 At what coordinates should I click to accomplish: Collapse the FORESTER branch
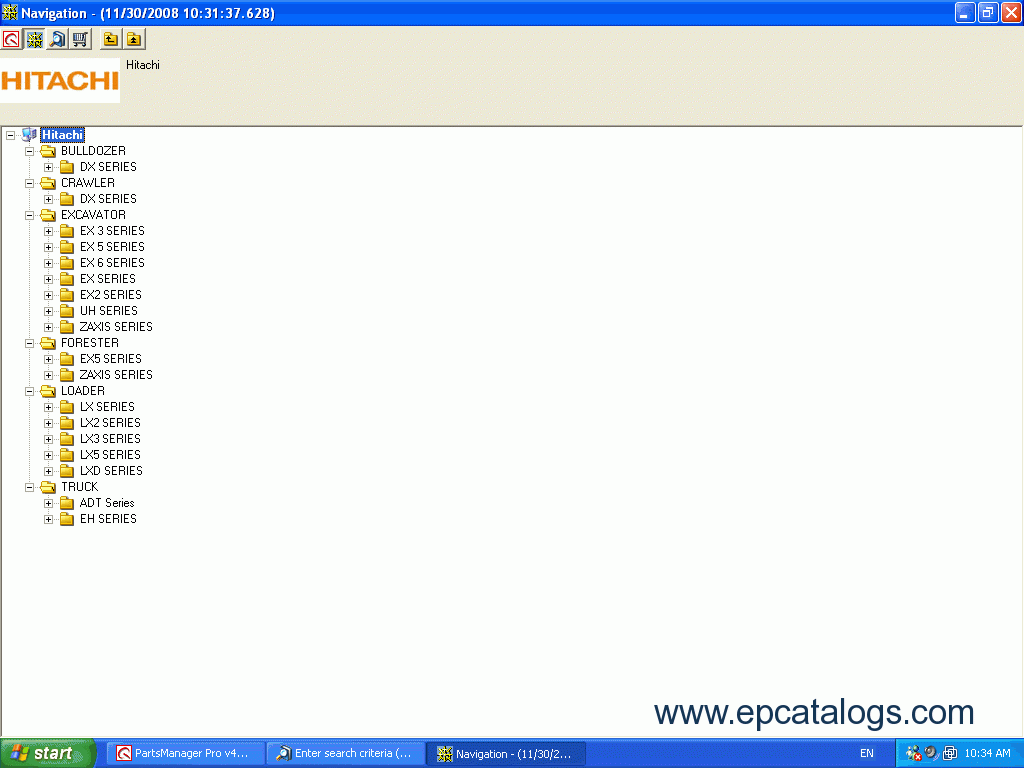(x=29, y=344)
